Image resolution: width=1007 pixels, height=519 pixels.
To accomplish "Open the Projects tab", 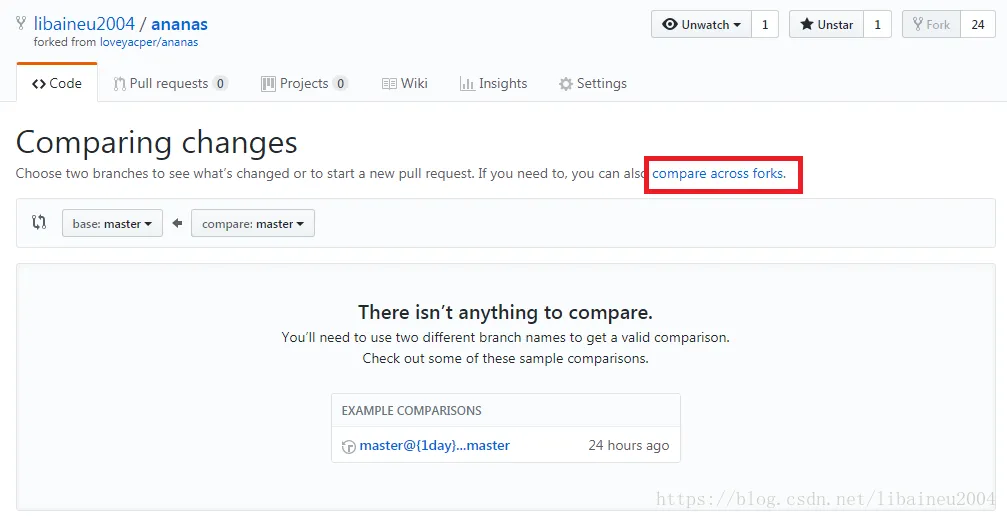I will [304, 84].
